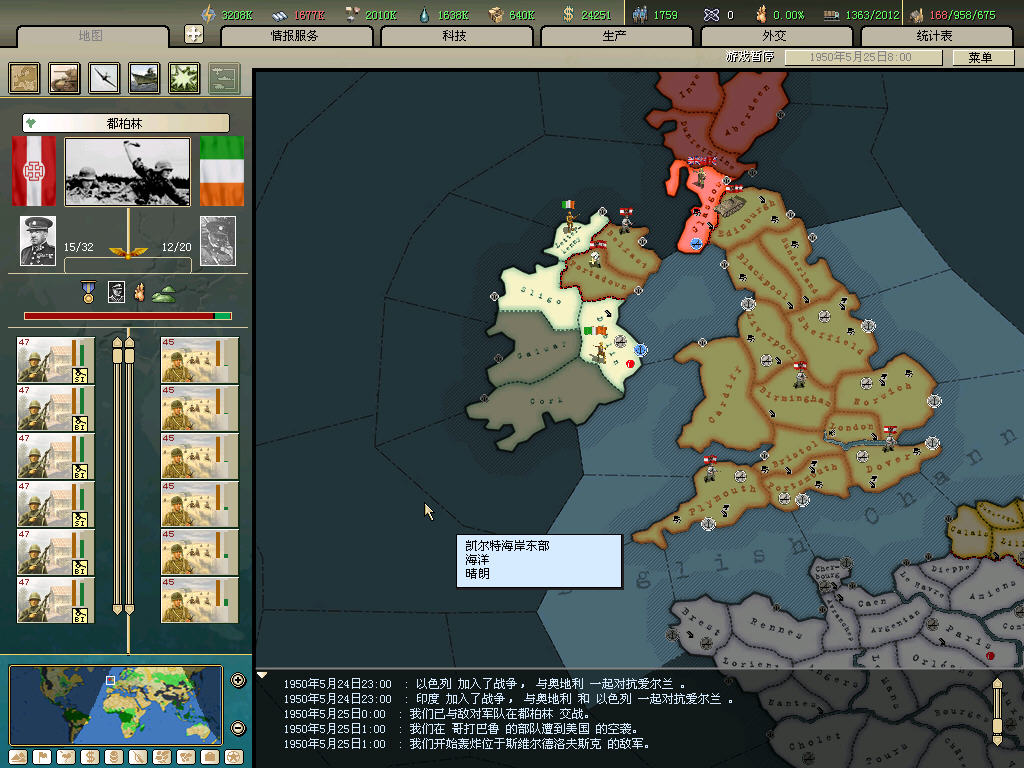Open the 情报服务 intelligence tab
Screen dimensions: 1024x768
pyautogui.click(x=296, y=36)
